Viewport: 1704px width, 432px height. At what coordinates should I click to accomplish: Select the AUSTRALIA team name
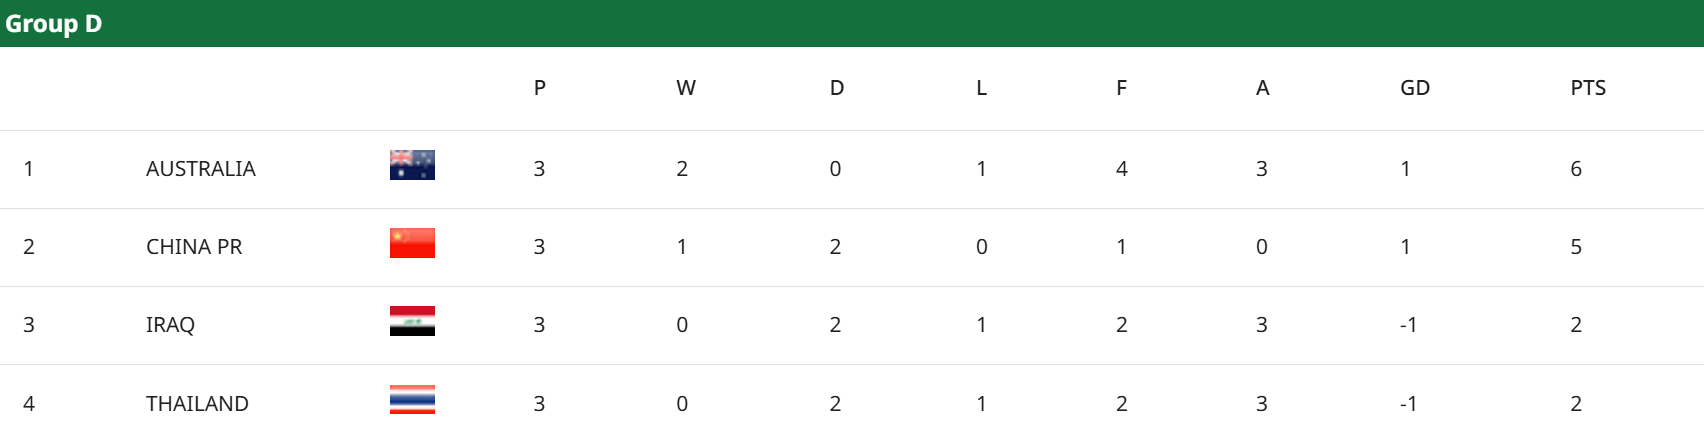[x=201, y=169]
